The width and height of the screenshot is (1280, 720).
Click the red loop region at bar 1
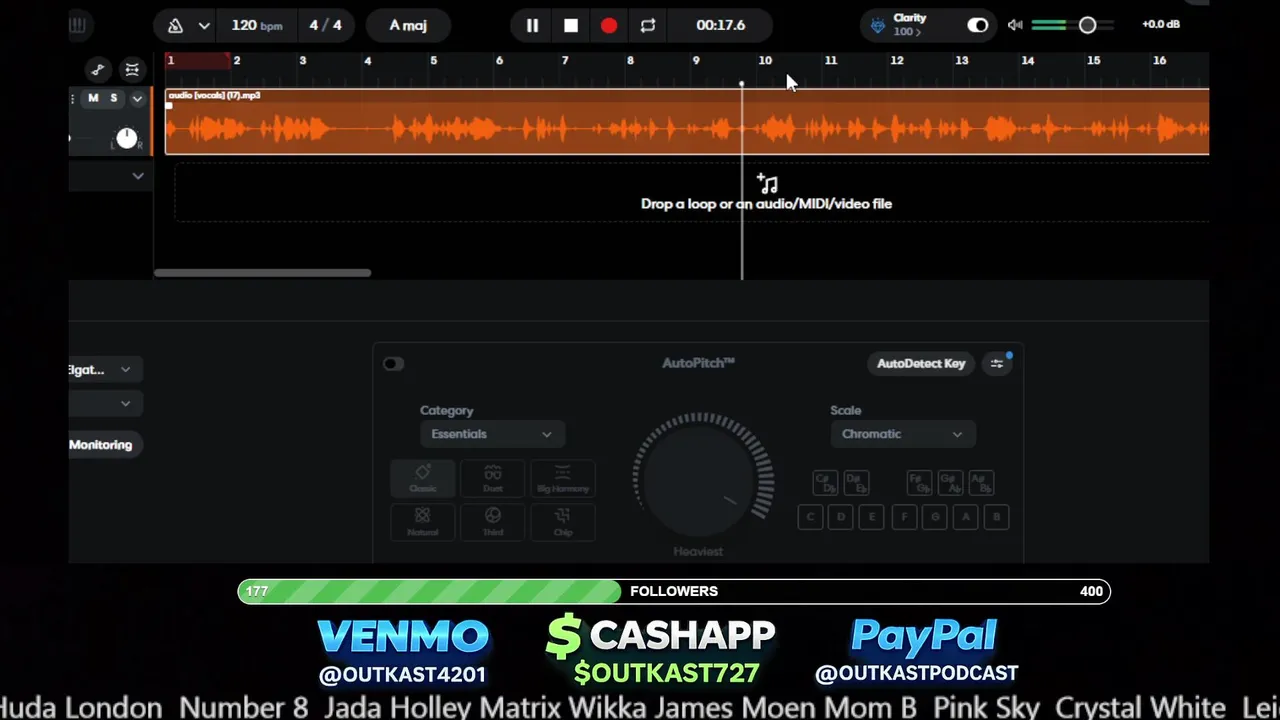tap(198, 61)
